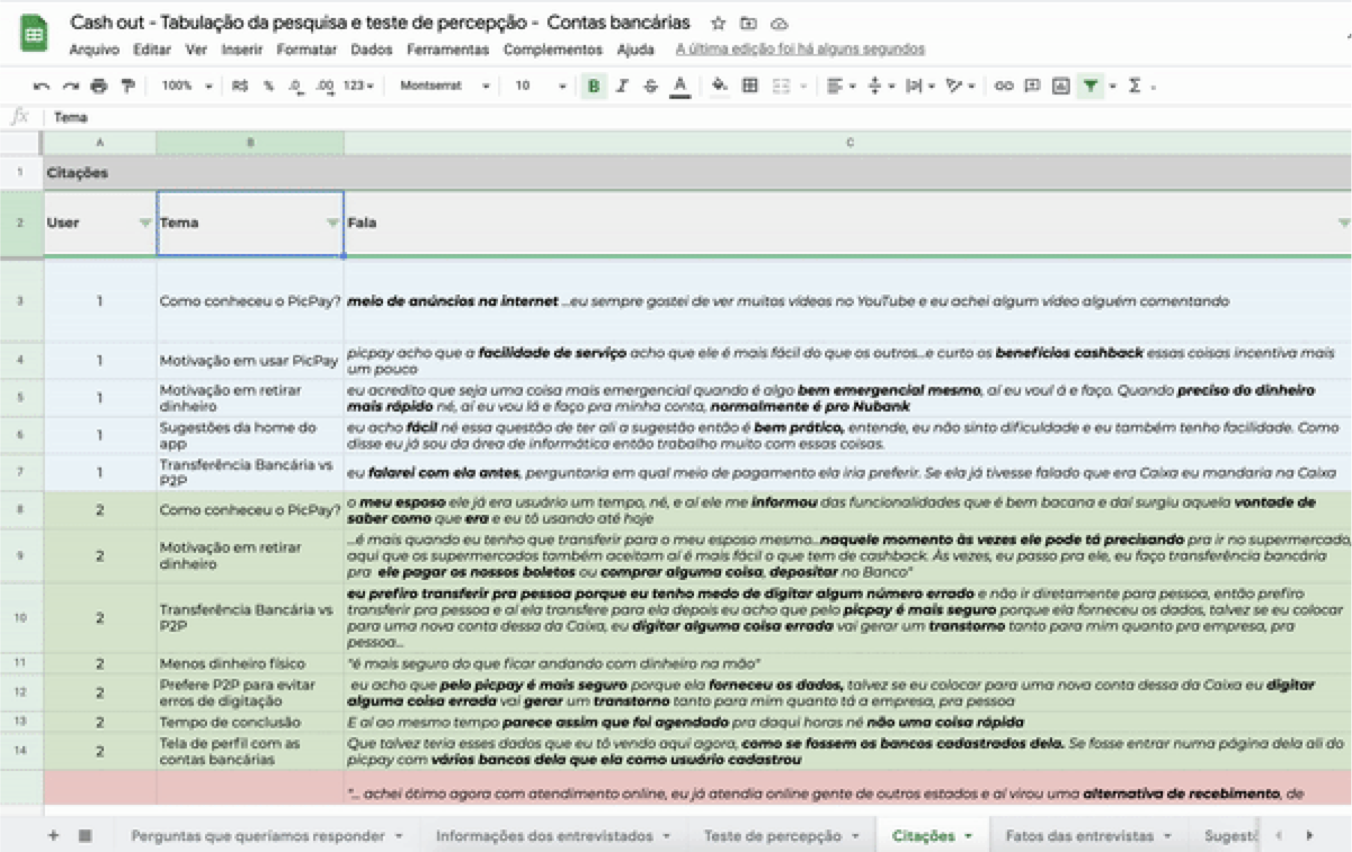
Task: Star this spreadsheet document
Action: [x=717, y=23]
